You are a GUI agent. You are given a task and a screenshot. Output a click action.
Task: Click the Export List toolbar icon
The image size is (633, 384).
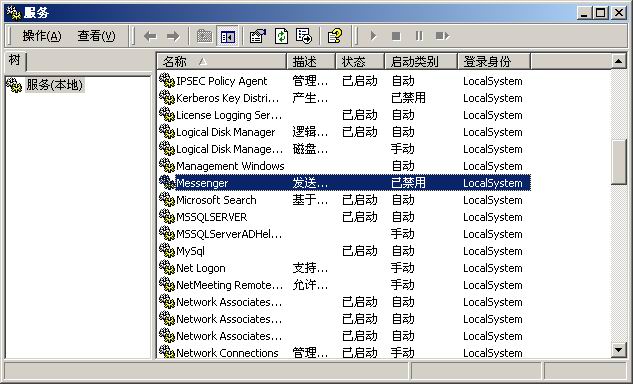click(x=304, y=36)
